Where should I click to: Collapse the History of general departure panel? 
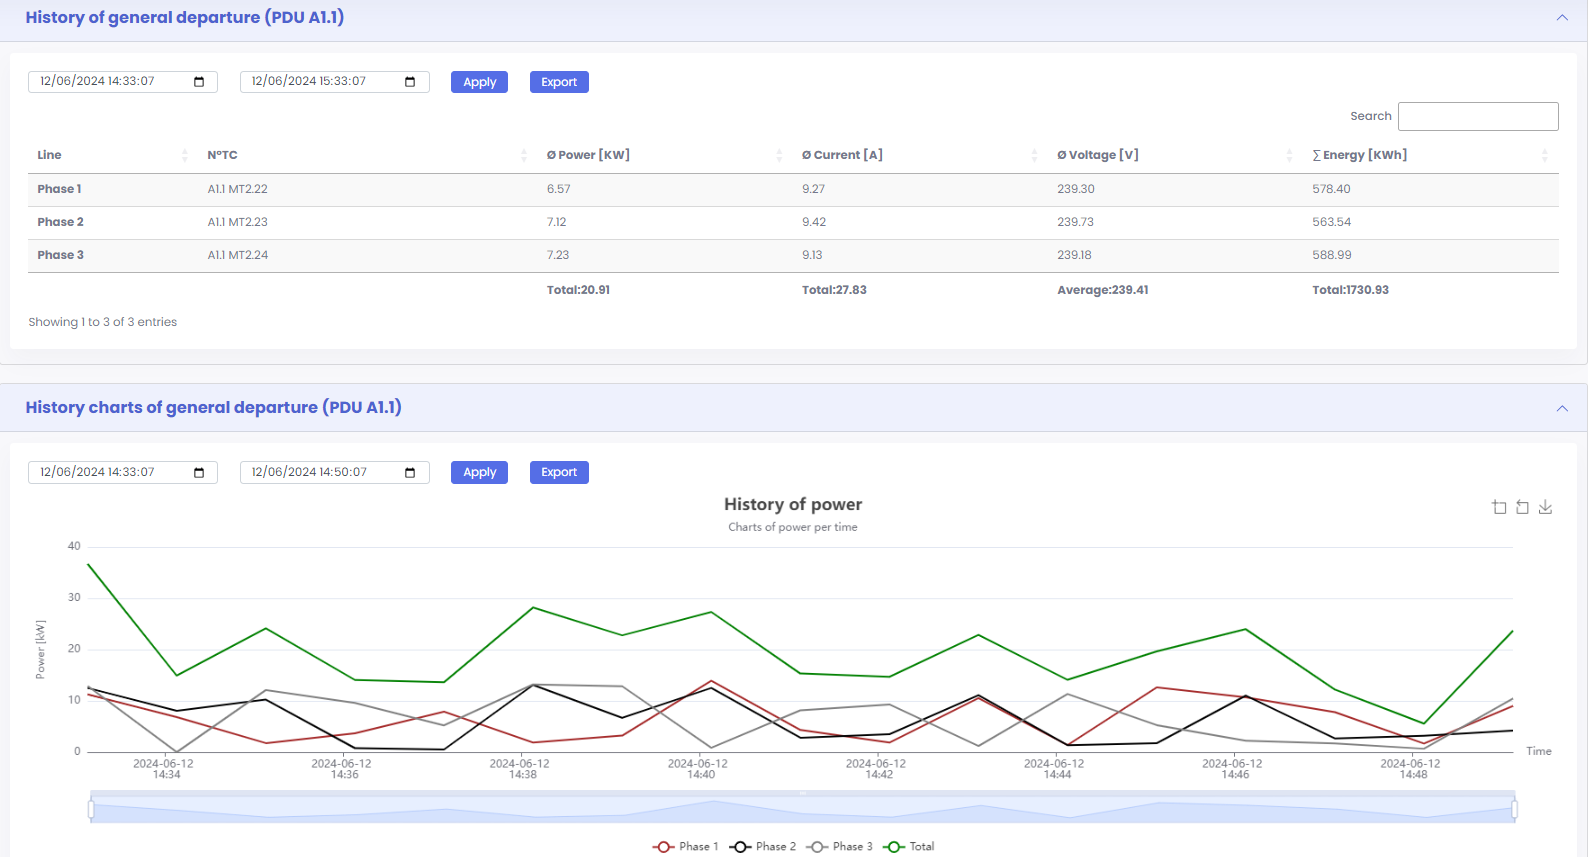[1562, 18]
